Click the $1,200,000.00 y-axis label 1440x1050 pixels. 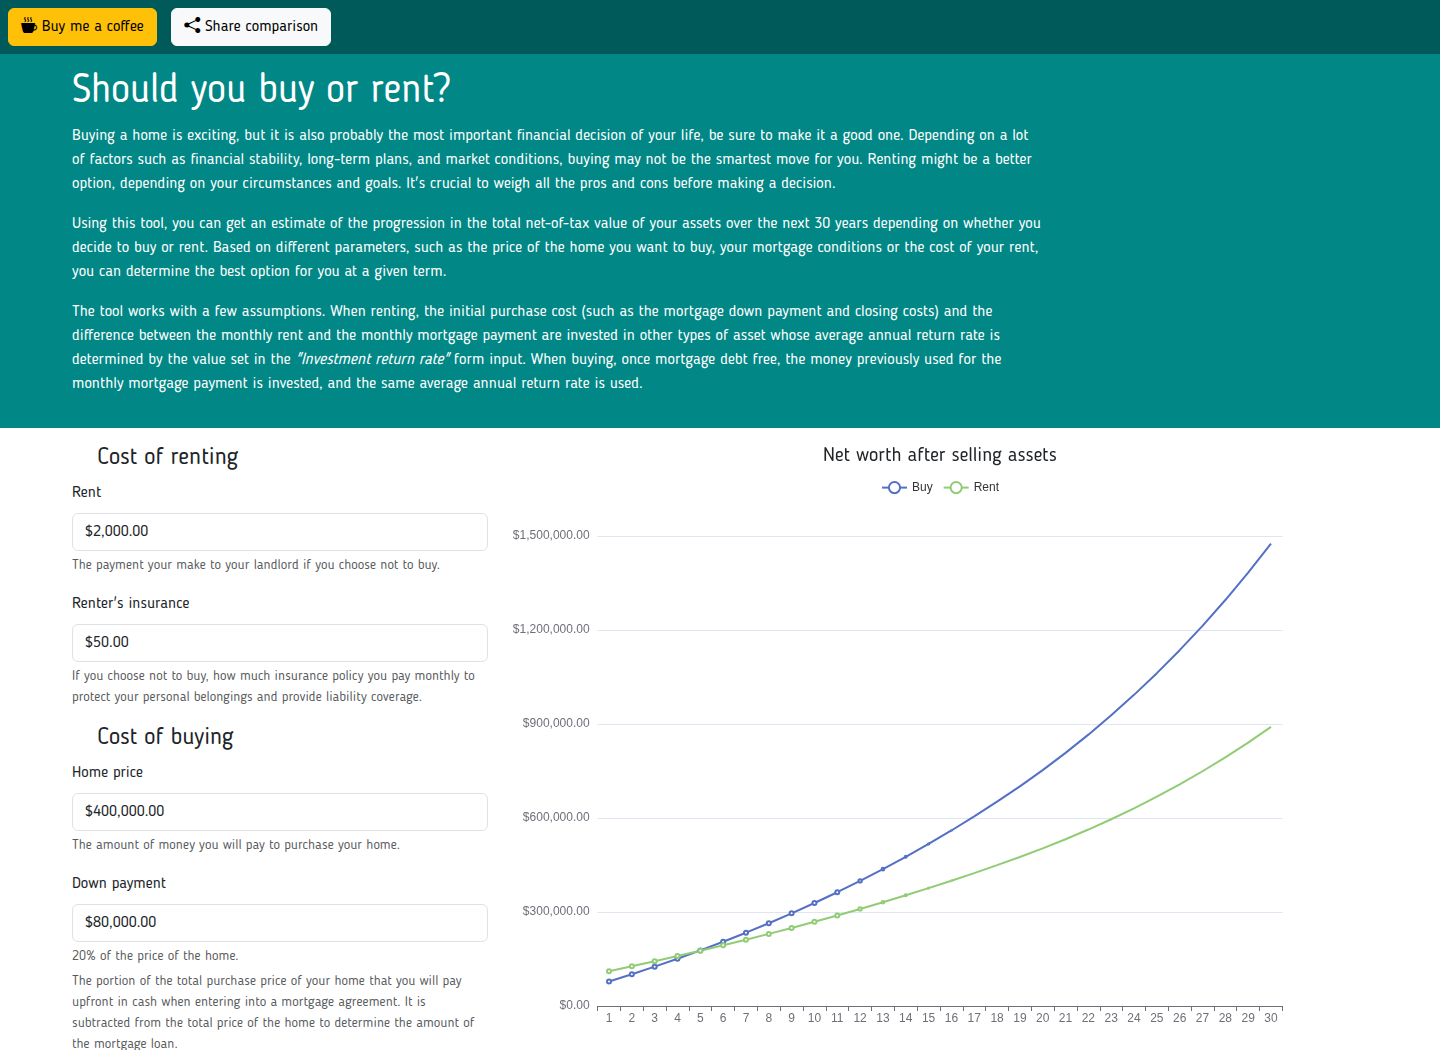[551, 629]
